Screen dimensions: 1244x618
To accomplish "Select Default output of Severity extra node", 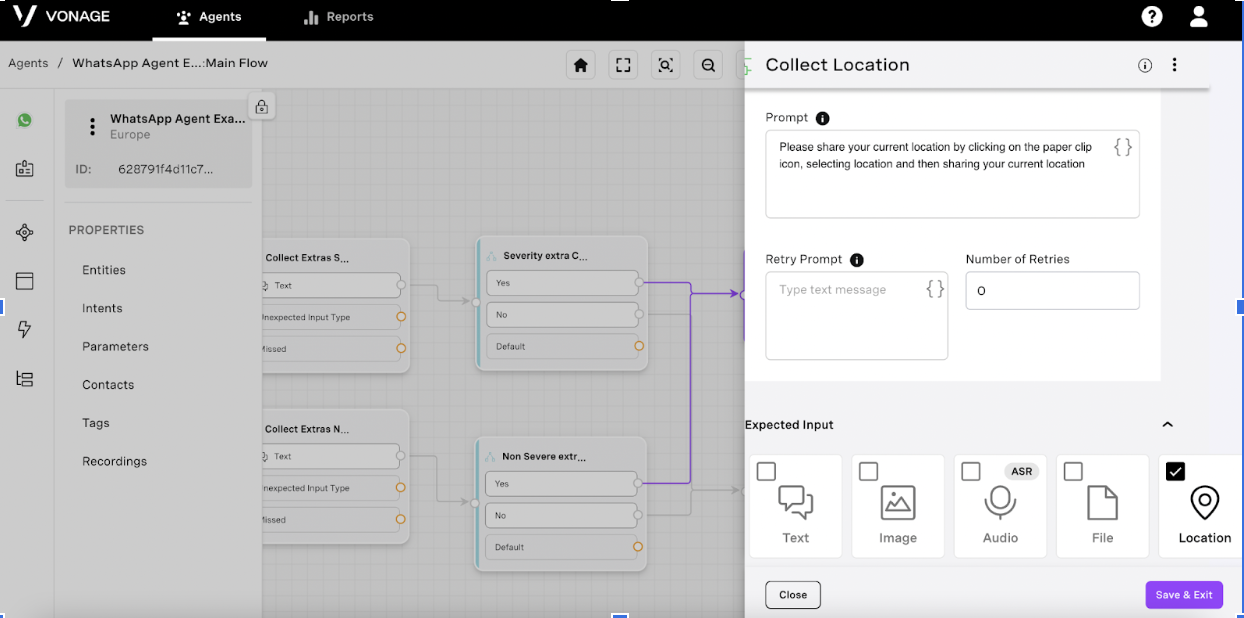I will coord(560,347).
